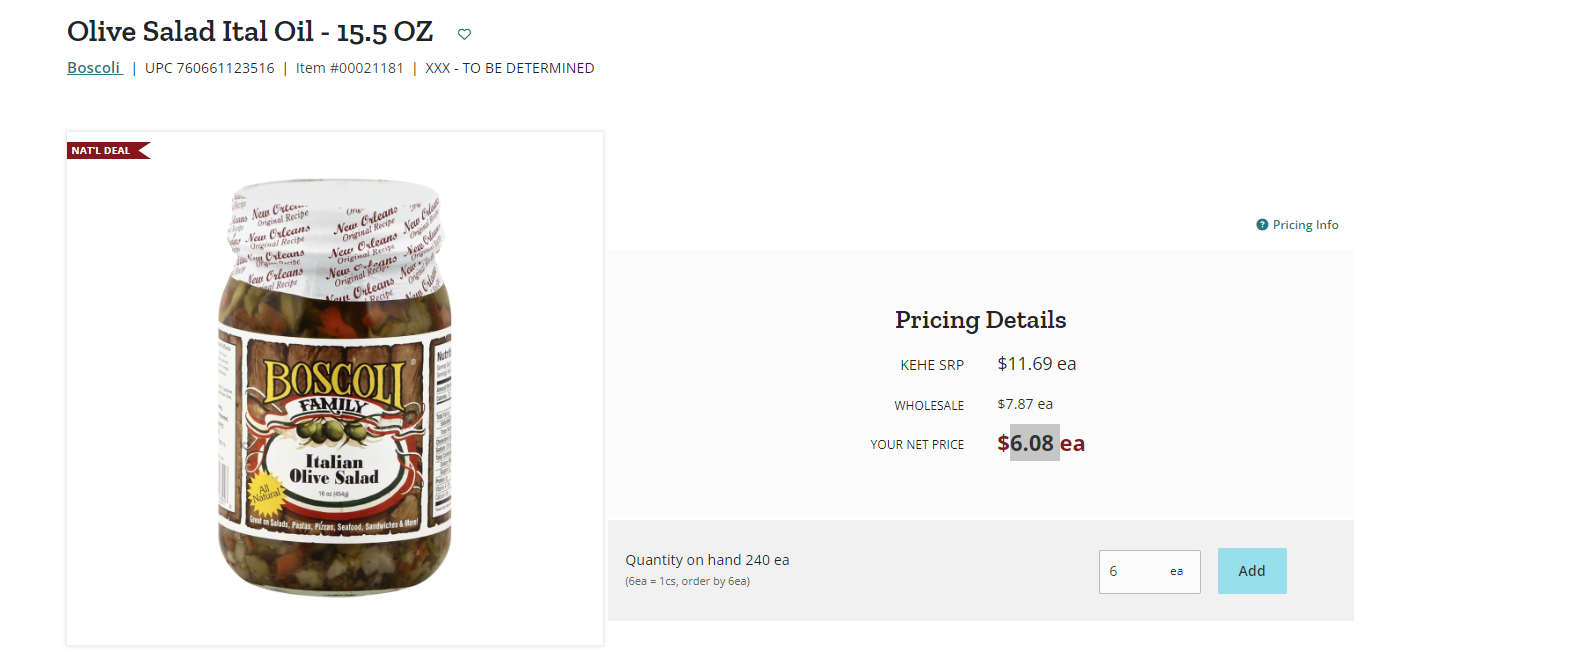Click the 6ea = 1cs order note
The image size is (1569, 660).
[x=688, y=581]
